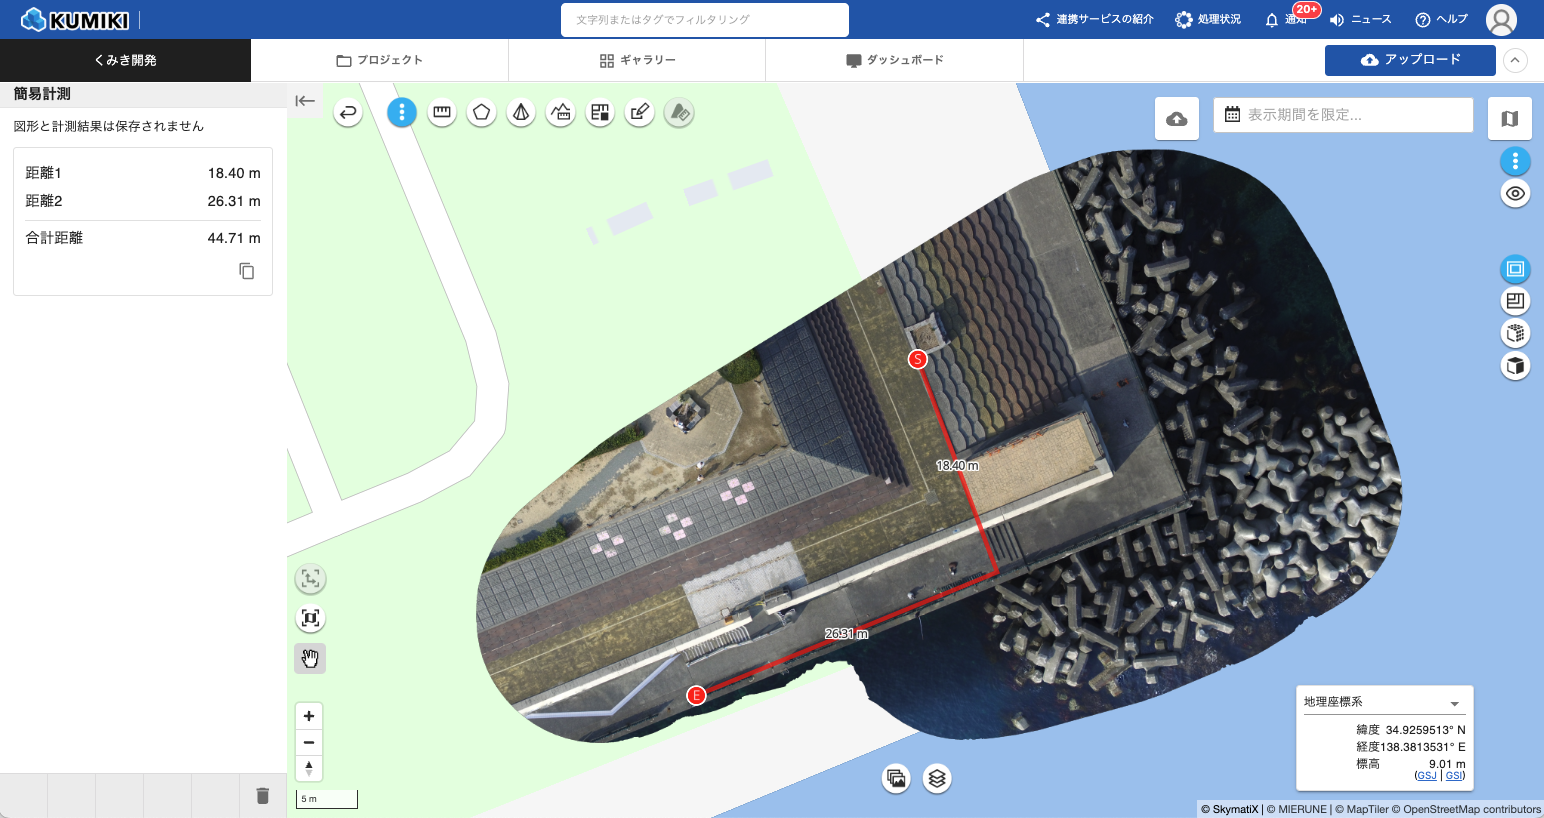
Task: Open the ギャラリー tab
Action: tap(637, 60)
